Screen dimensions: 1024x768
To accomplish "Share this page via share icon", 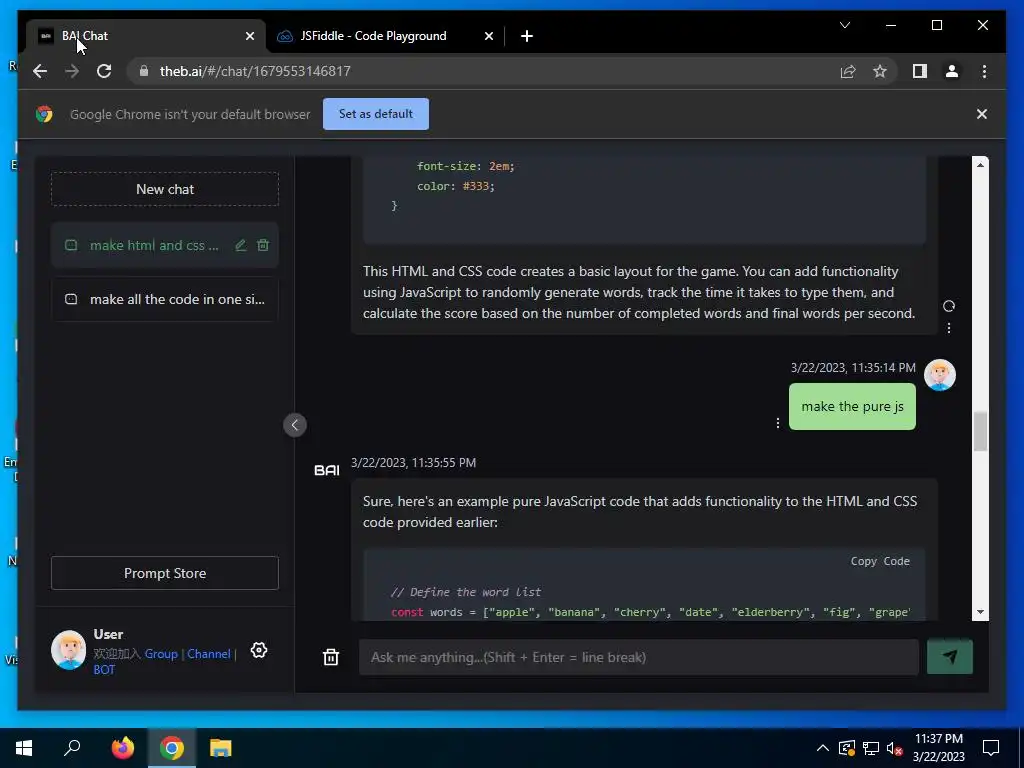I will [848, 71].
